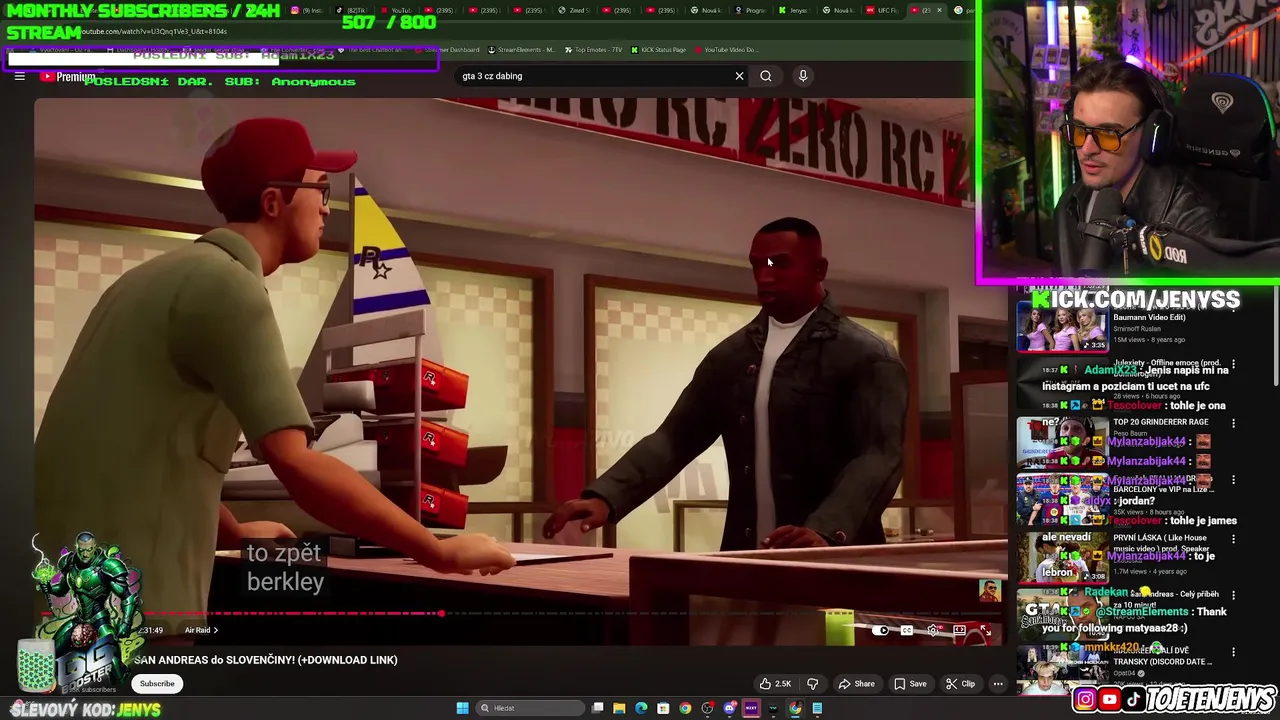Open the KICK Status Page bookmark
The width and height of the screenshot is (1280, 720).
658,50
